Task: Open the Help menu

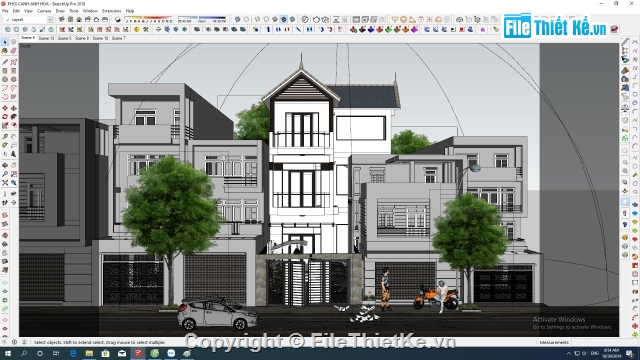Action: tap(130, 11)
